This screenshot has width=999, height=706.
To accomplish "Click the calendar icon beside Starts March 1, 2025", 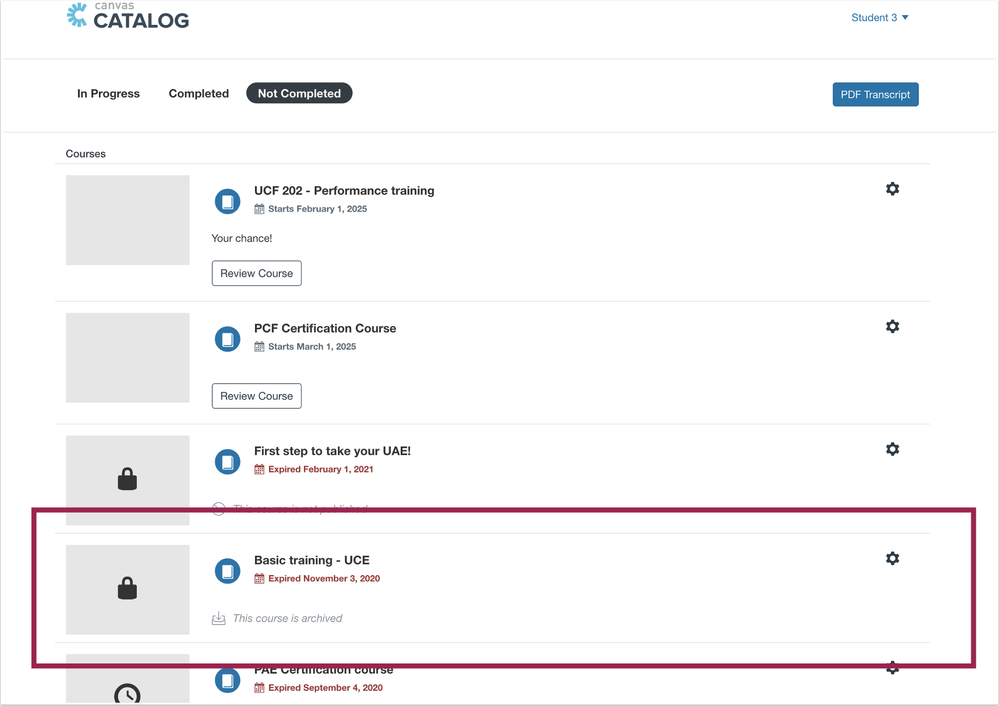I will pyautogui.click(x=258, y=348).
